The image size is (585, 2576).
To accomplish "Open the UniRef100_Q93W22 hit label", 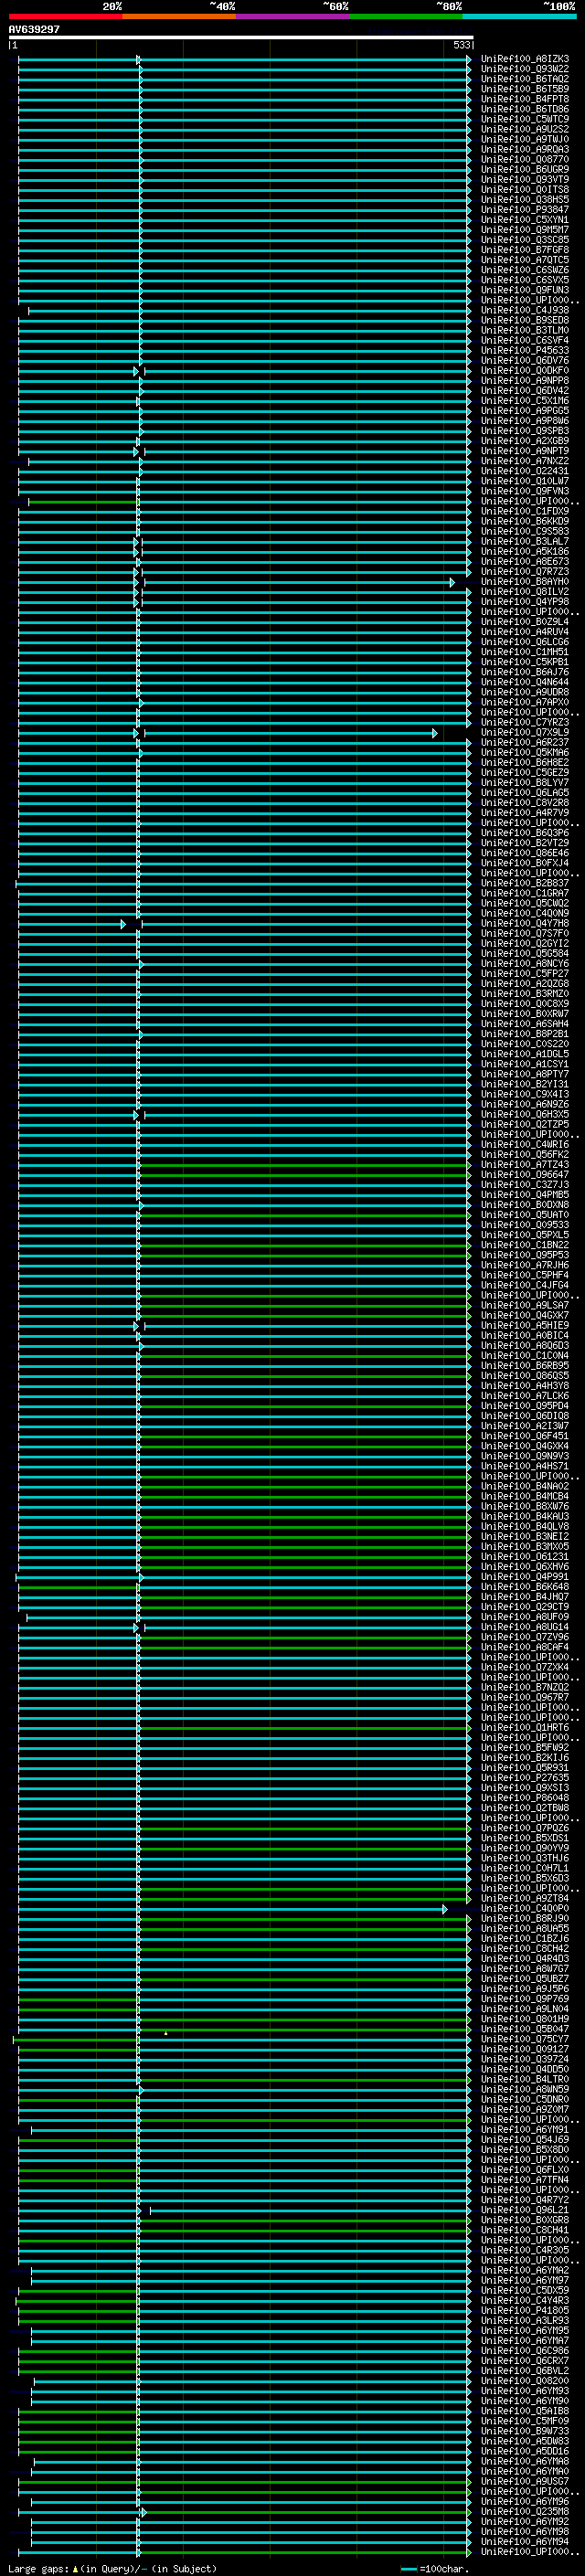I will pyautogui.click(x=525, y=69).
